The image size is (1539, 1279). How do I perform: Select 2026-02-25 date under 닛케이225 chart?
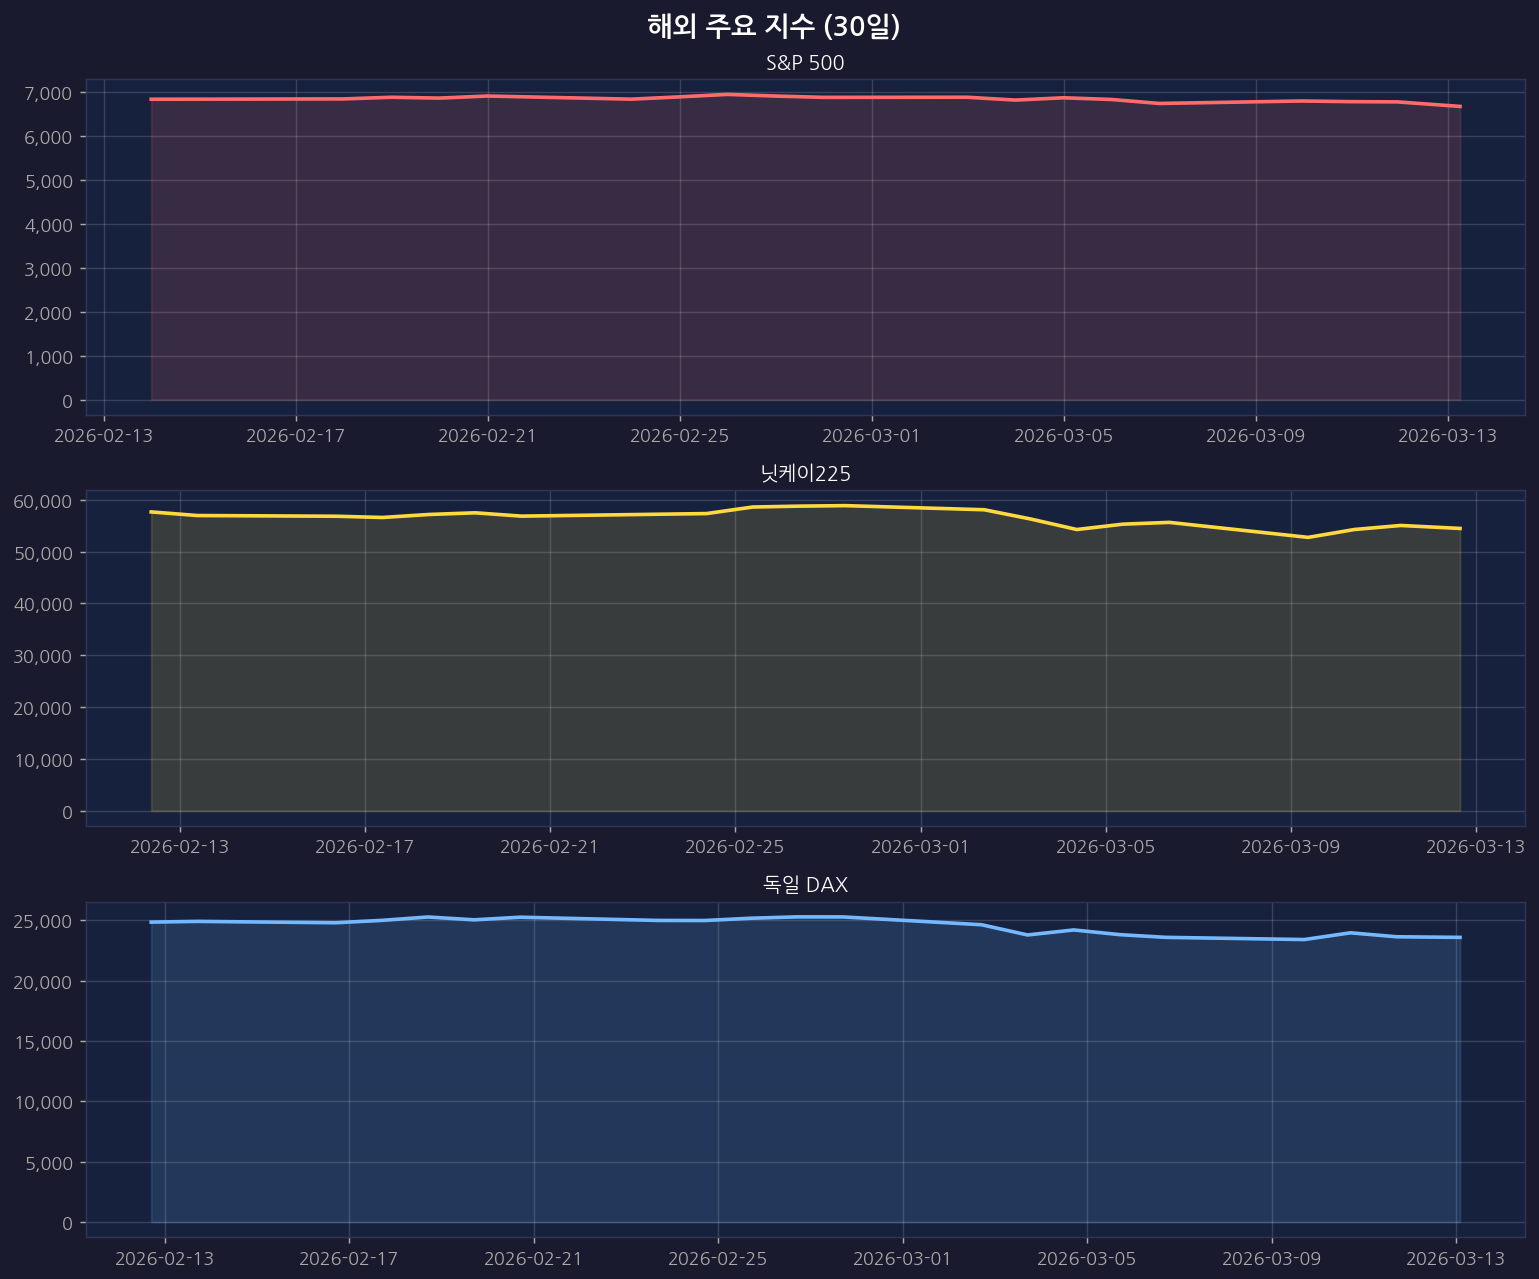tap(735, 847)
